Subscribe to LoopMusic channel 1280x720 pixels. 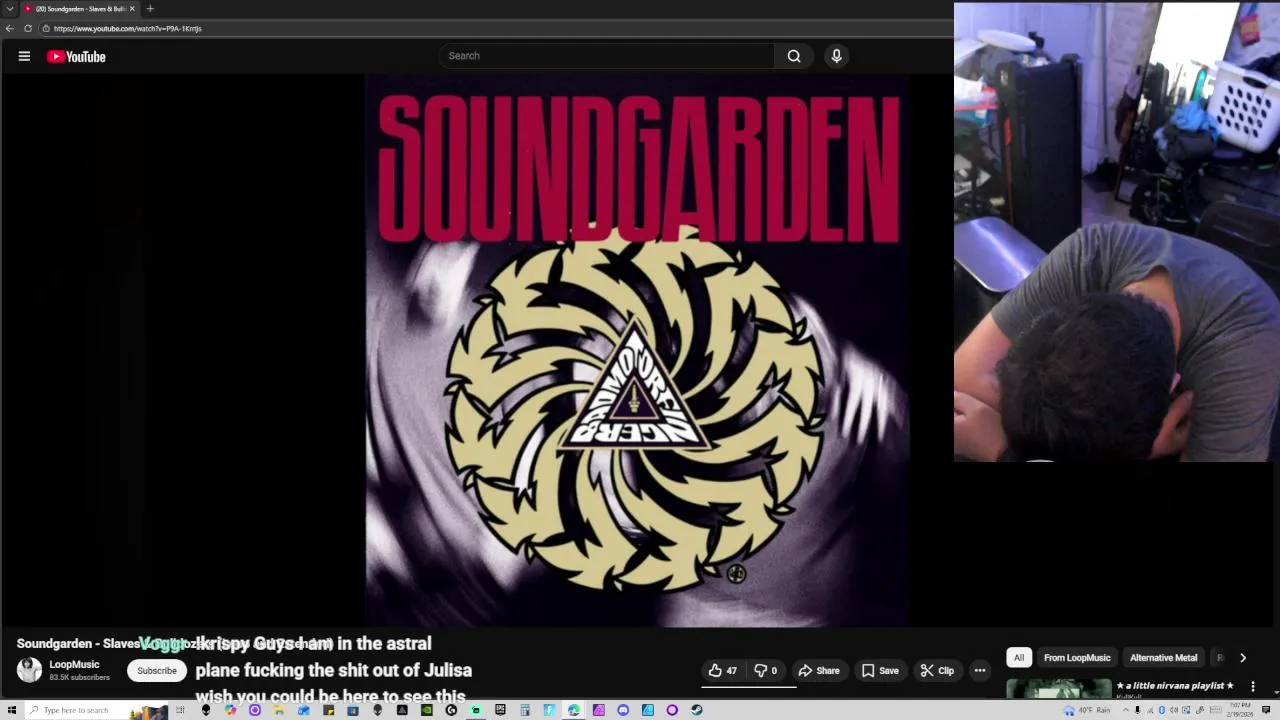click(x=157, y=671)
